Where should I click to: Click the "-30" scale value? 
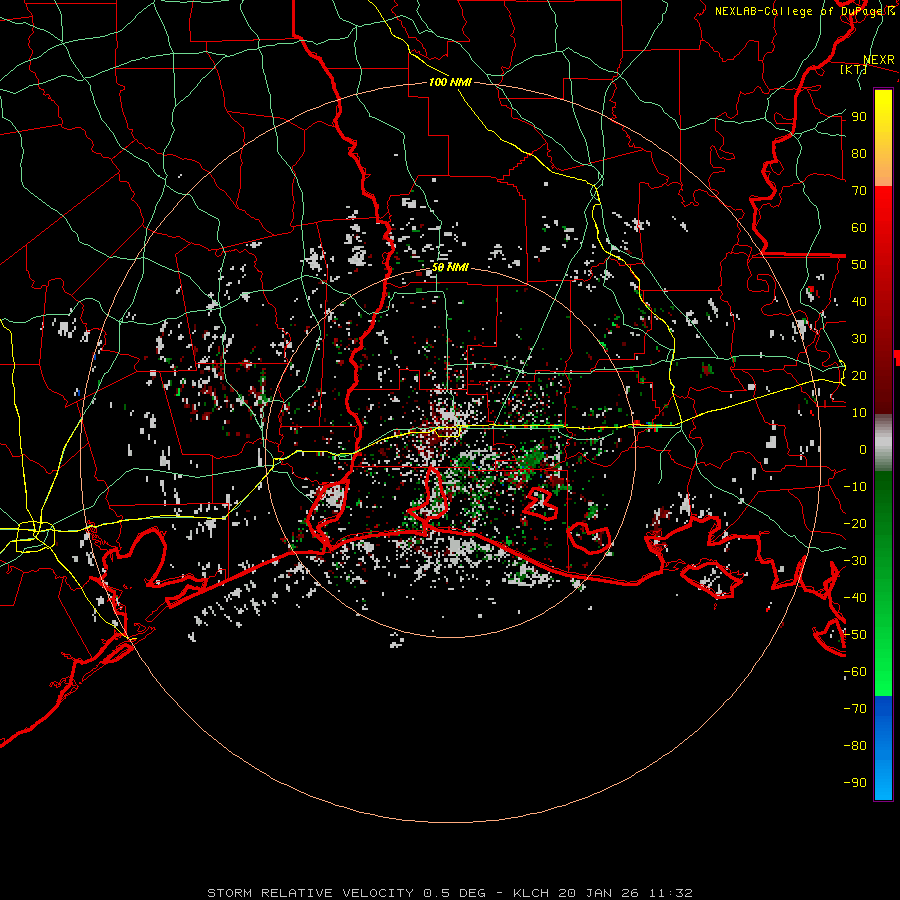click(x=855, y=561)
